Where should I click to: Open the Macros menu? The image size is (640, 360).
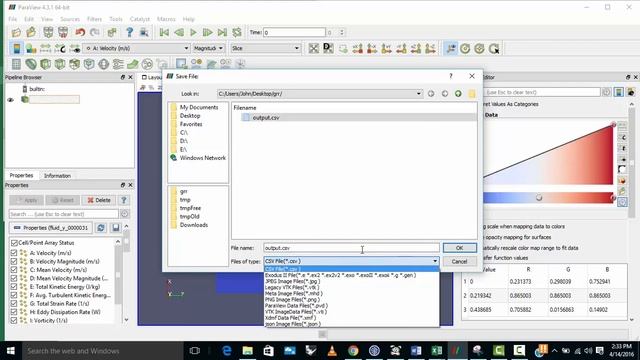tap(166, 19)
